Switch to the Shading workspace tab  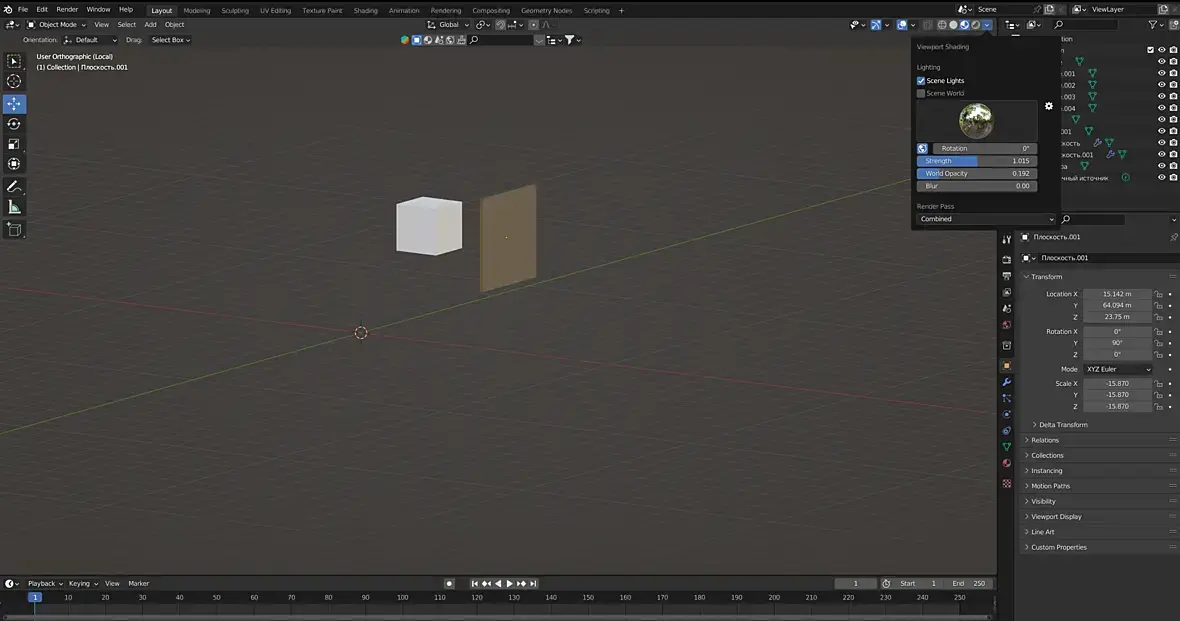click(x=366, y=11)
